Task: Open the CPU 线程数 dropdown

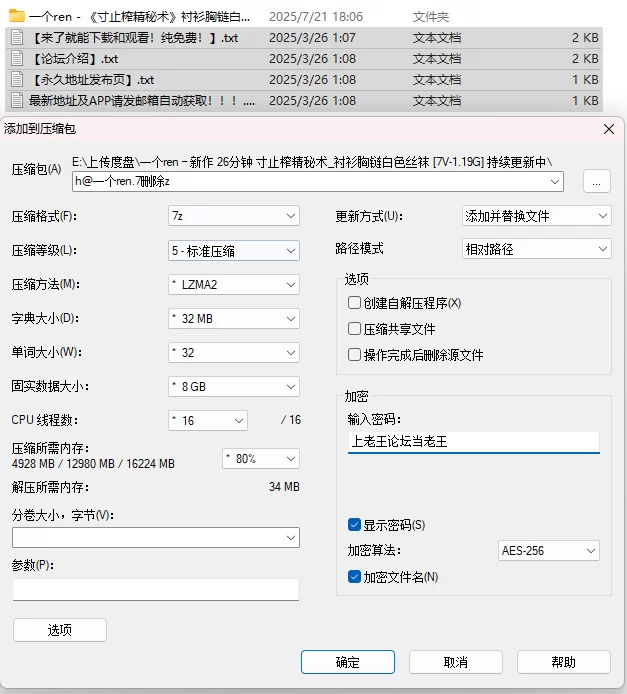Action: (208, 420)
